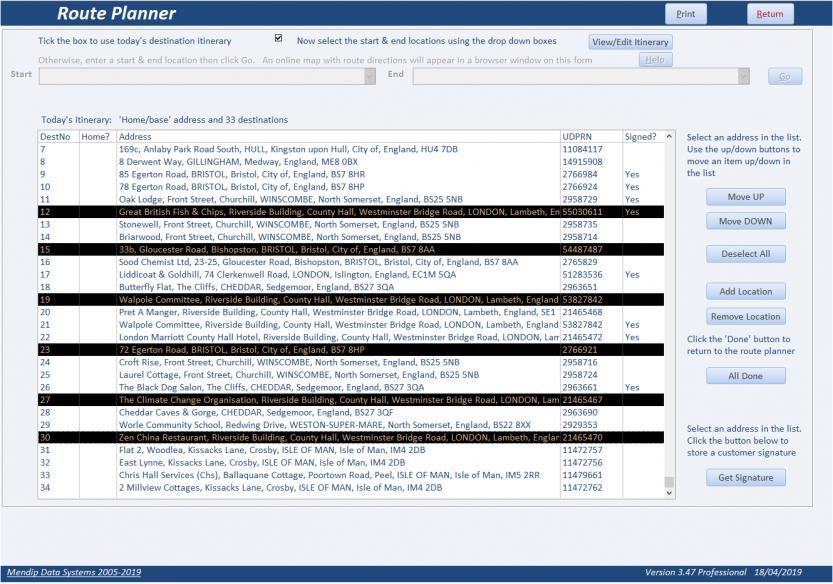Open the Mendip Data Systems 2005-2019 link
Screen dimensions: 833x584
pos(74,572)
